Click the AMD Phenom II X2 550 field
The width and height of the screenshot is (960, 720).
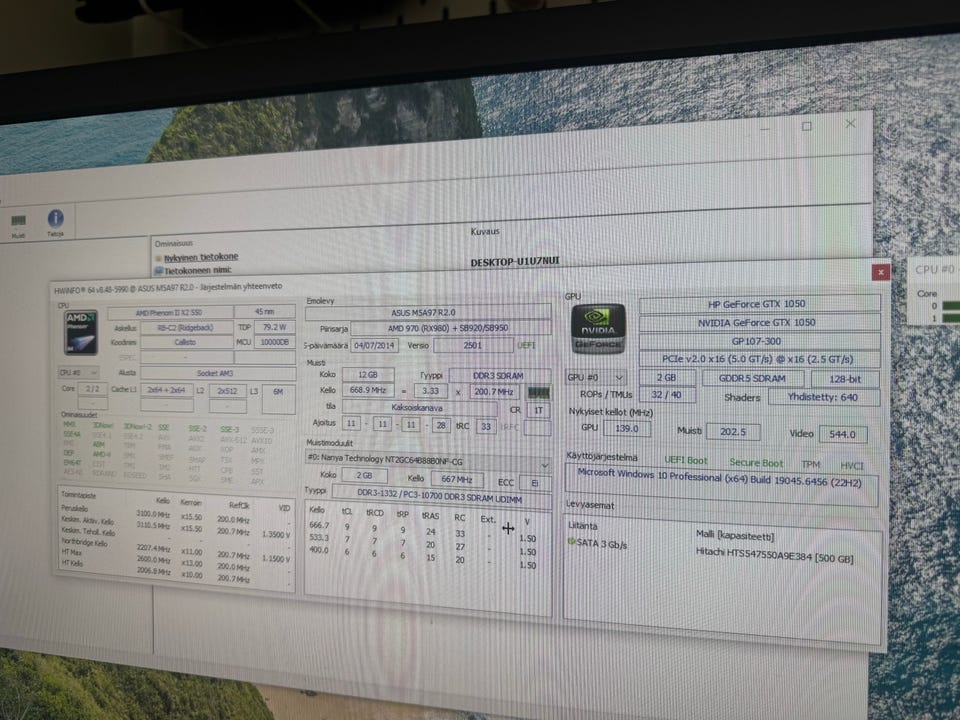169,312
